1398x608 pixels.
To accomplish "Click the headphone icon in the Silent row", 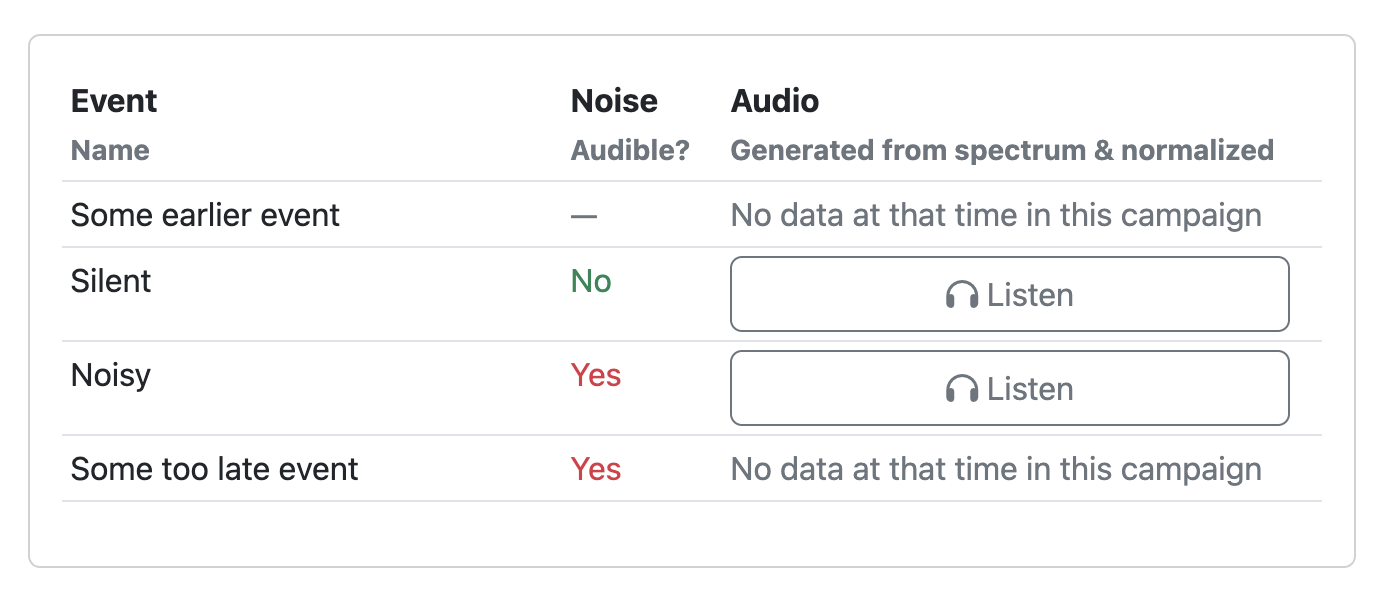I will tap(964, 294).
